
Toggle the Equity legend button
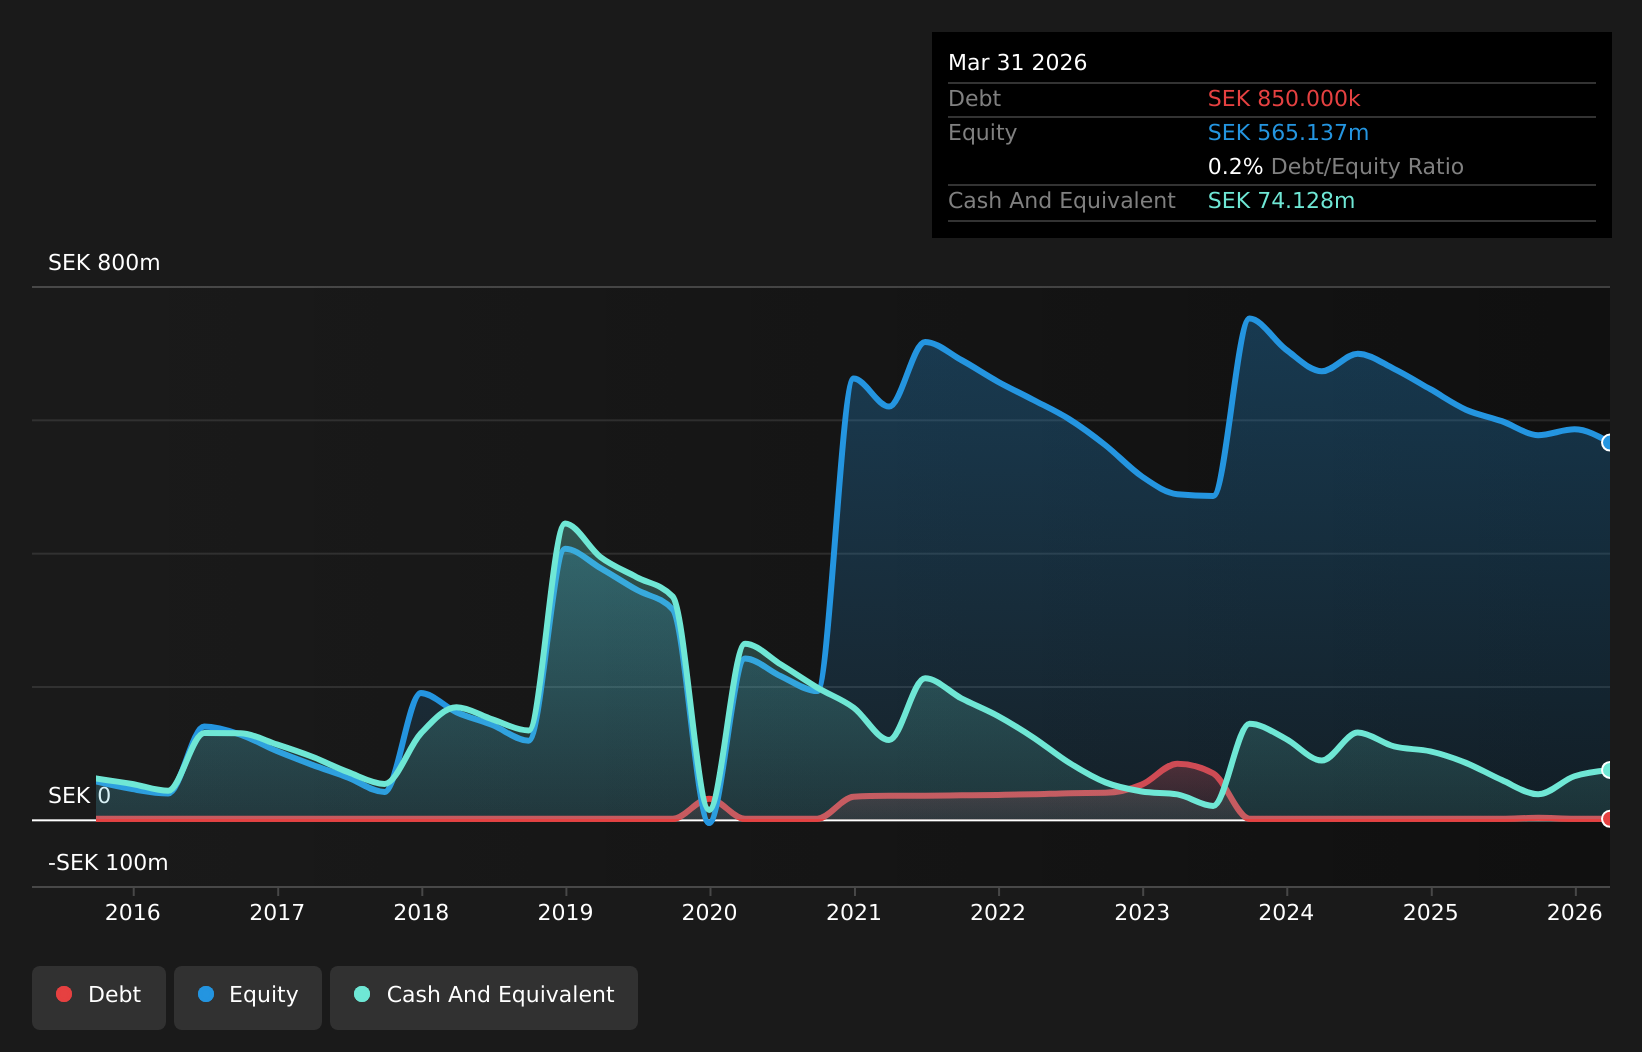(x=248, y=997)
